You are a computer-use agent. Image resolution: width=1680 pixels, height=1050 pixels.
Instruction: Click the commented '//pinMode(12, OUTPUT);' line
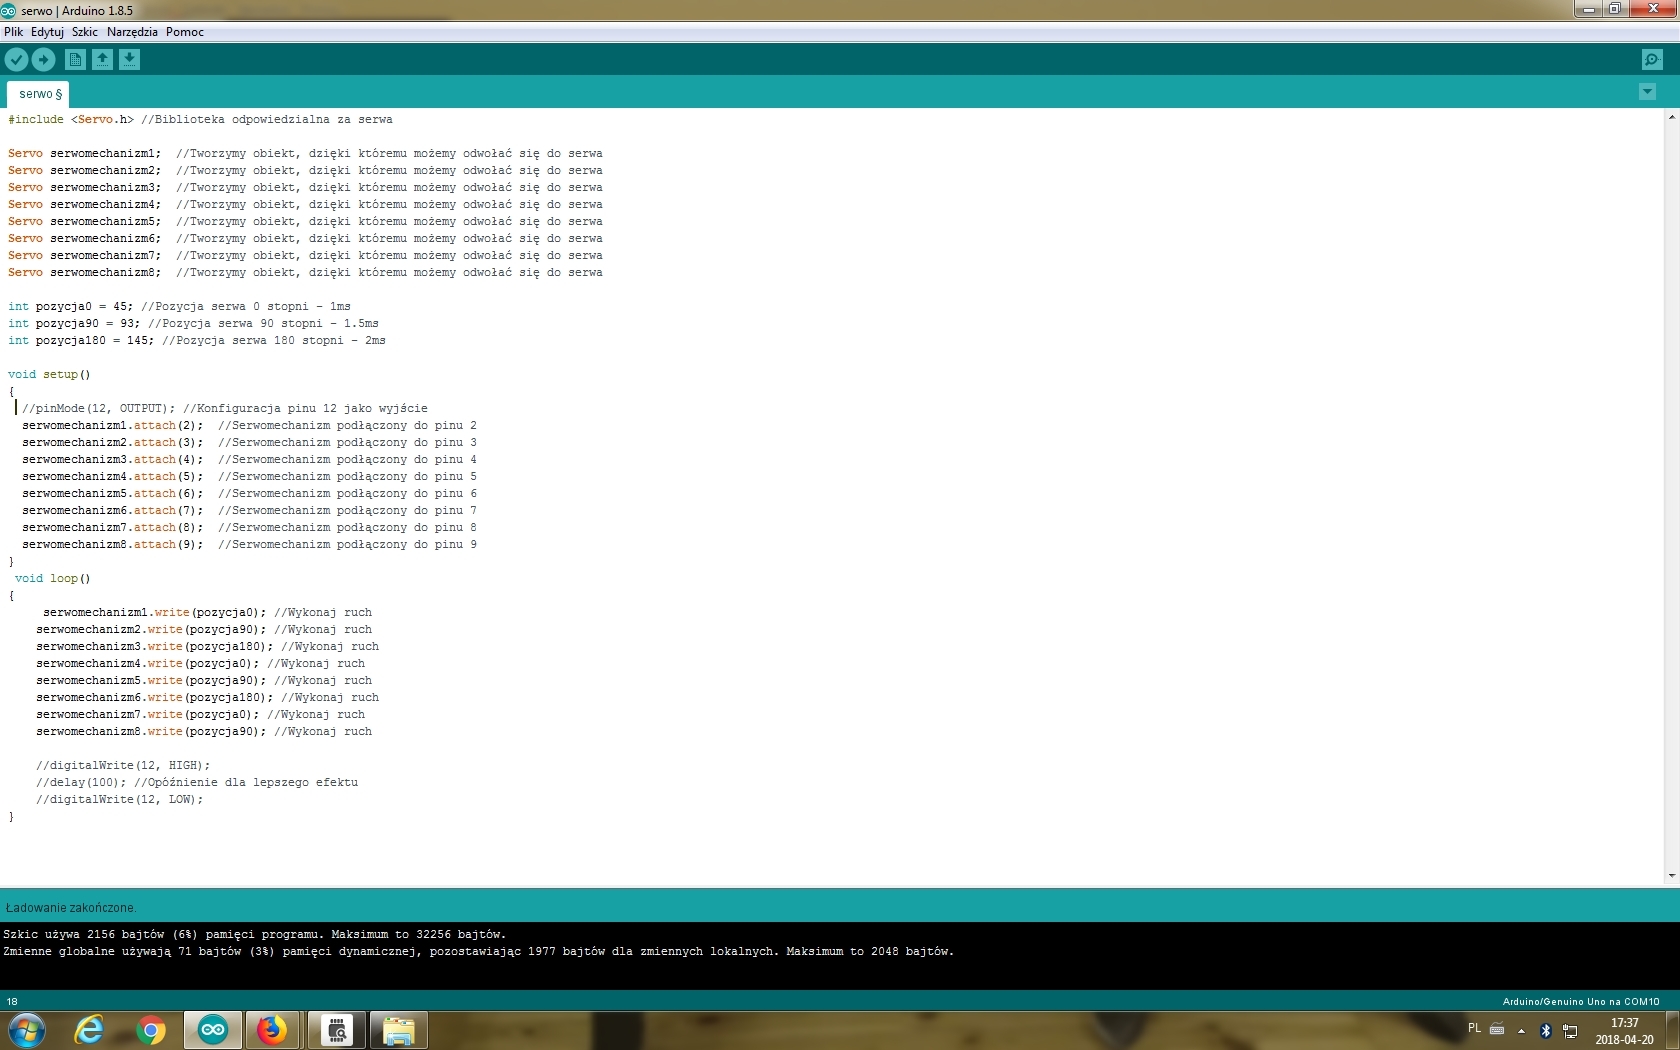point(225,409)
